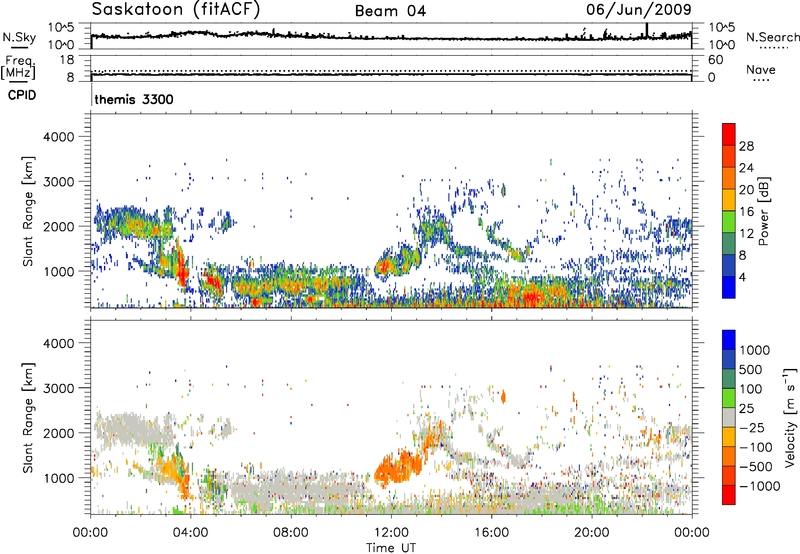Image resolution: width=800 pixels, height=554 pixels.
Task: Click the '12' label on power colorbar
Action: (746, 234)
